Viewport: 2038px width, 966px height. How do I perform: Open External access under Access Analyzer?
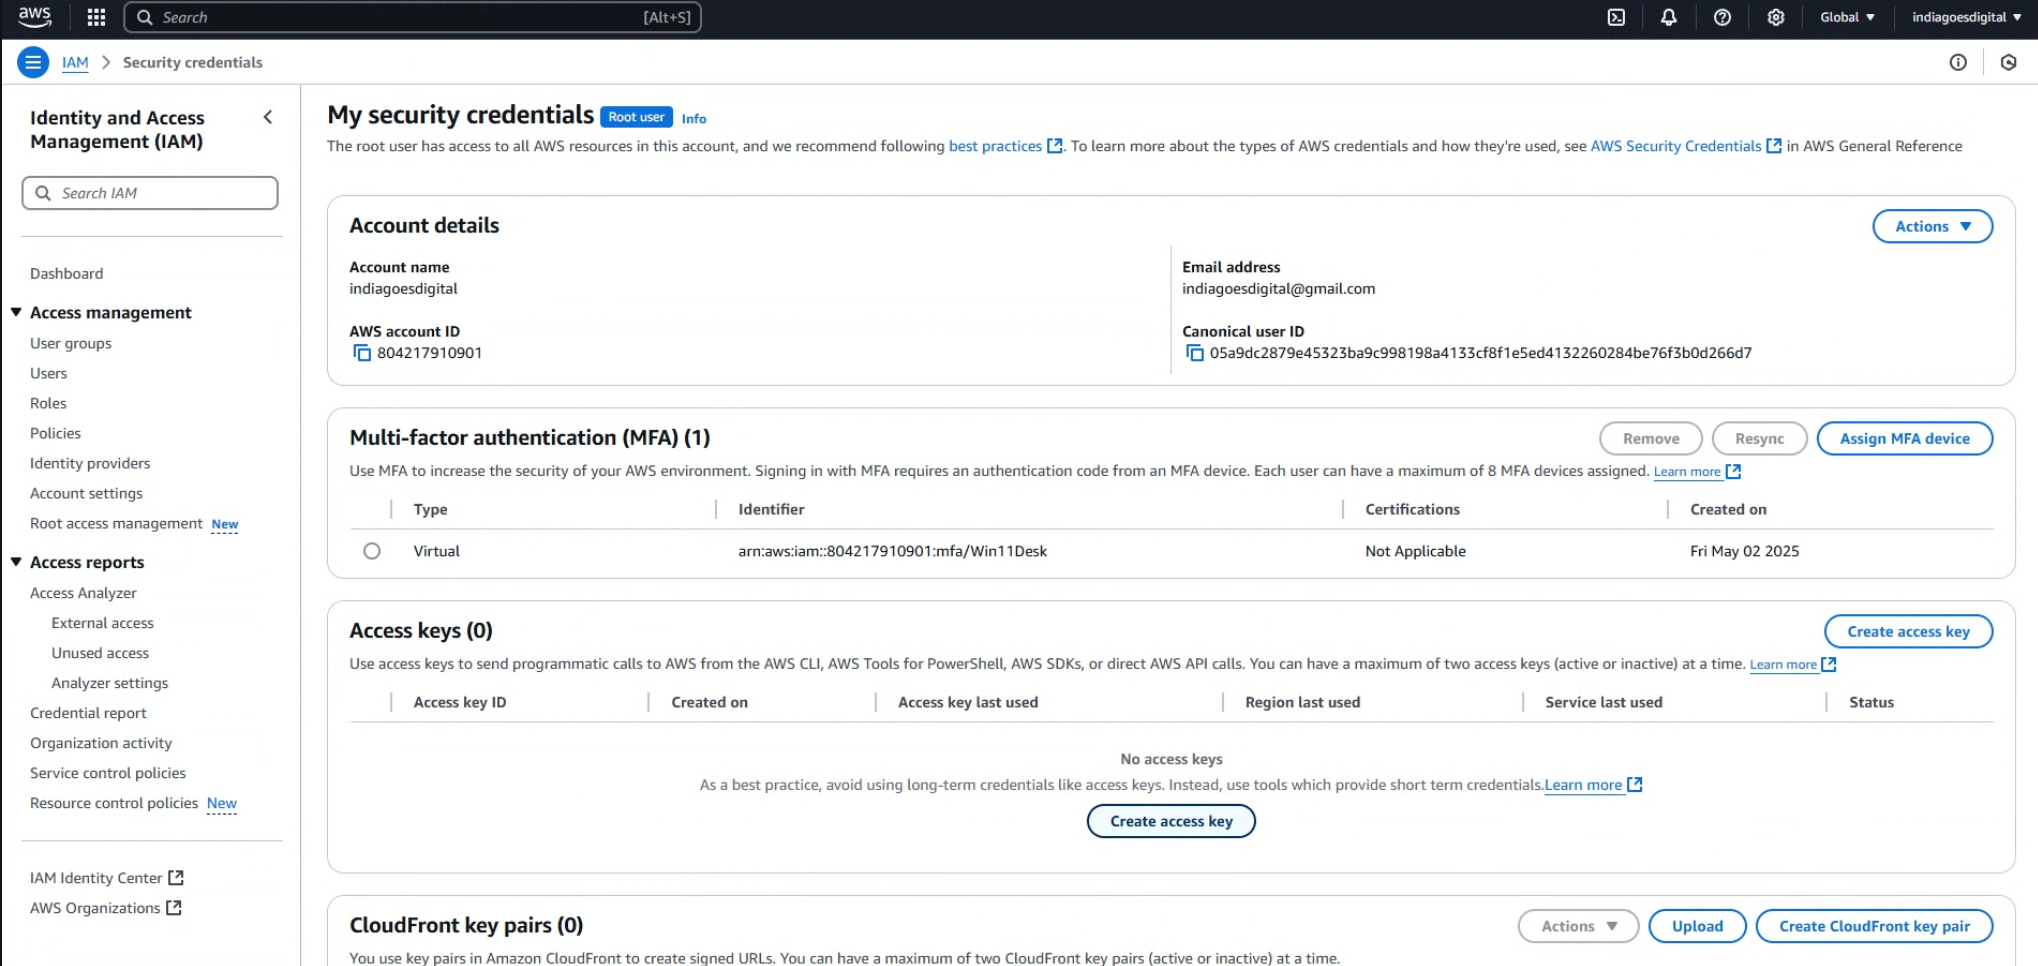pos(103,623)
